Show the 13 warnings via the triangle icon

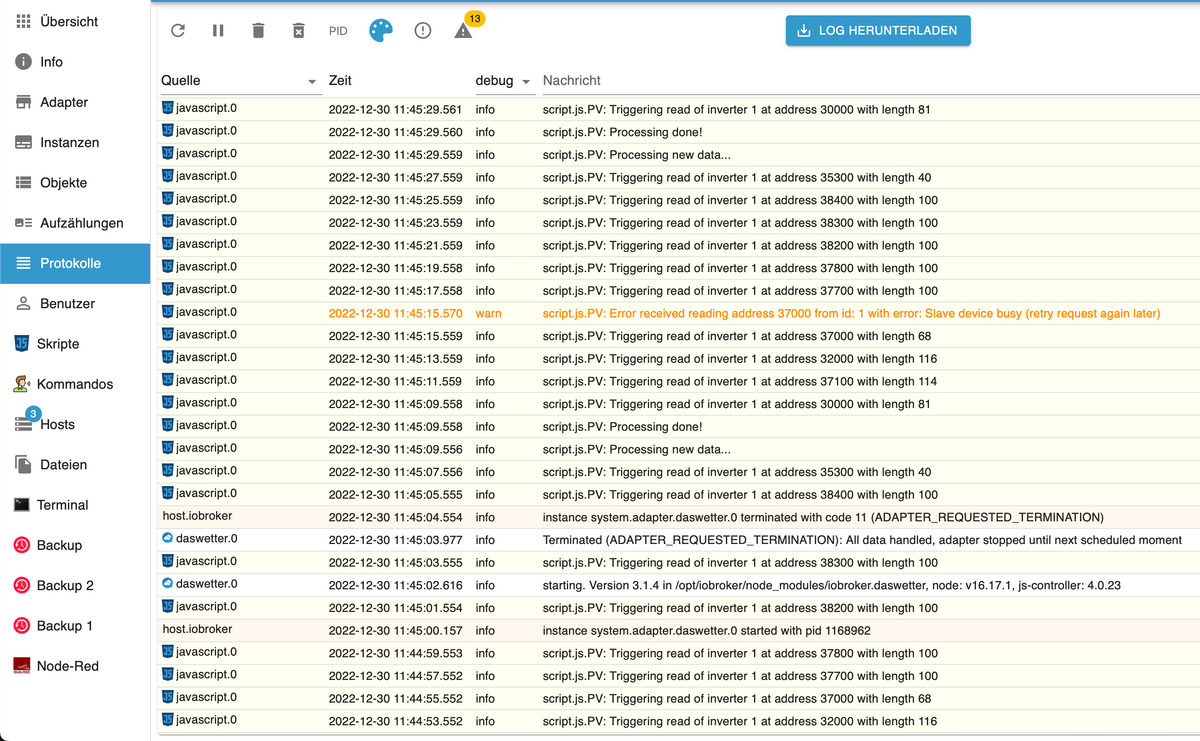(463, 31)
